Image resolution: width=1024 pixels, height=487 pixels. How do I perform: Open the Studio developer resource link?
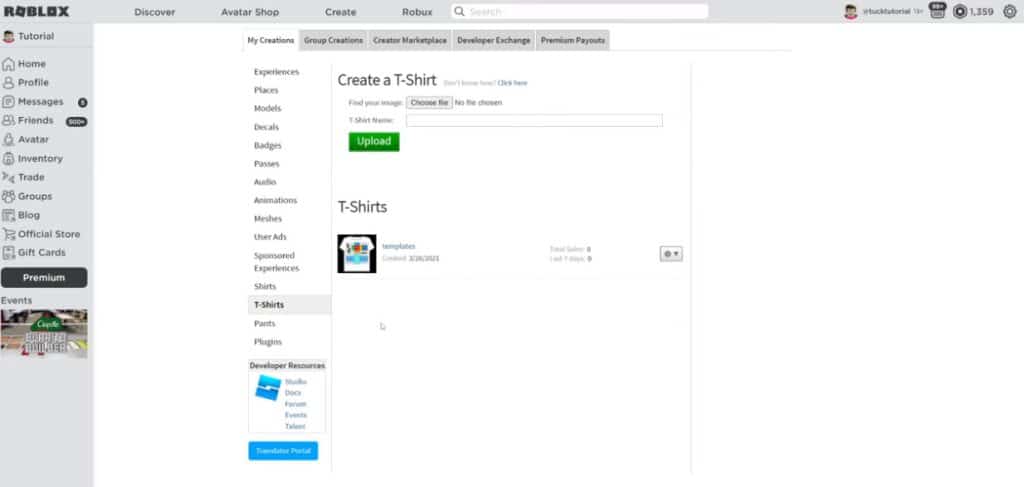[x=296, y=382]
